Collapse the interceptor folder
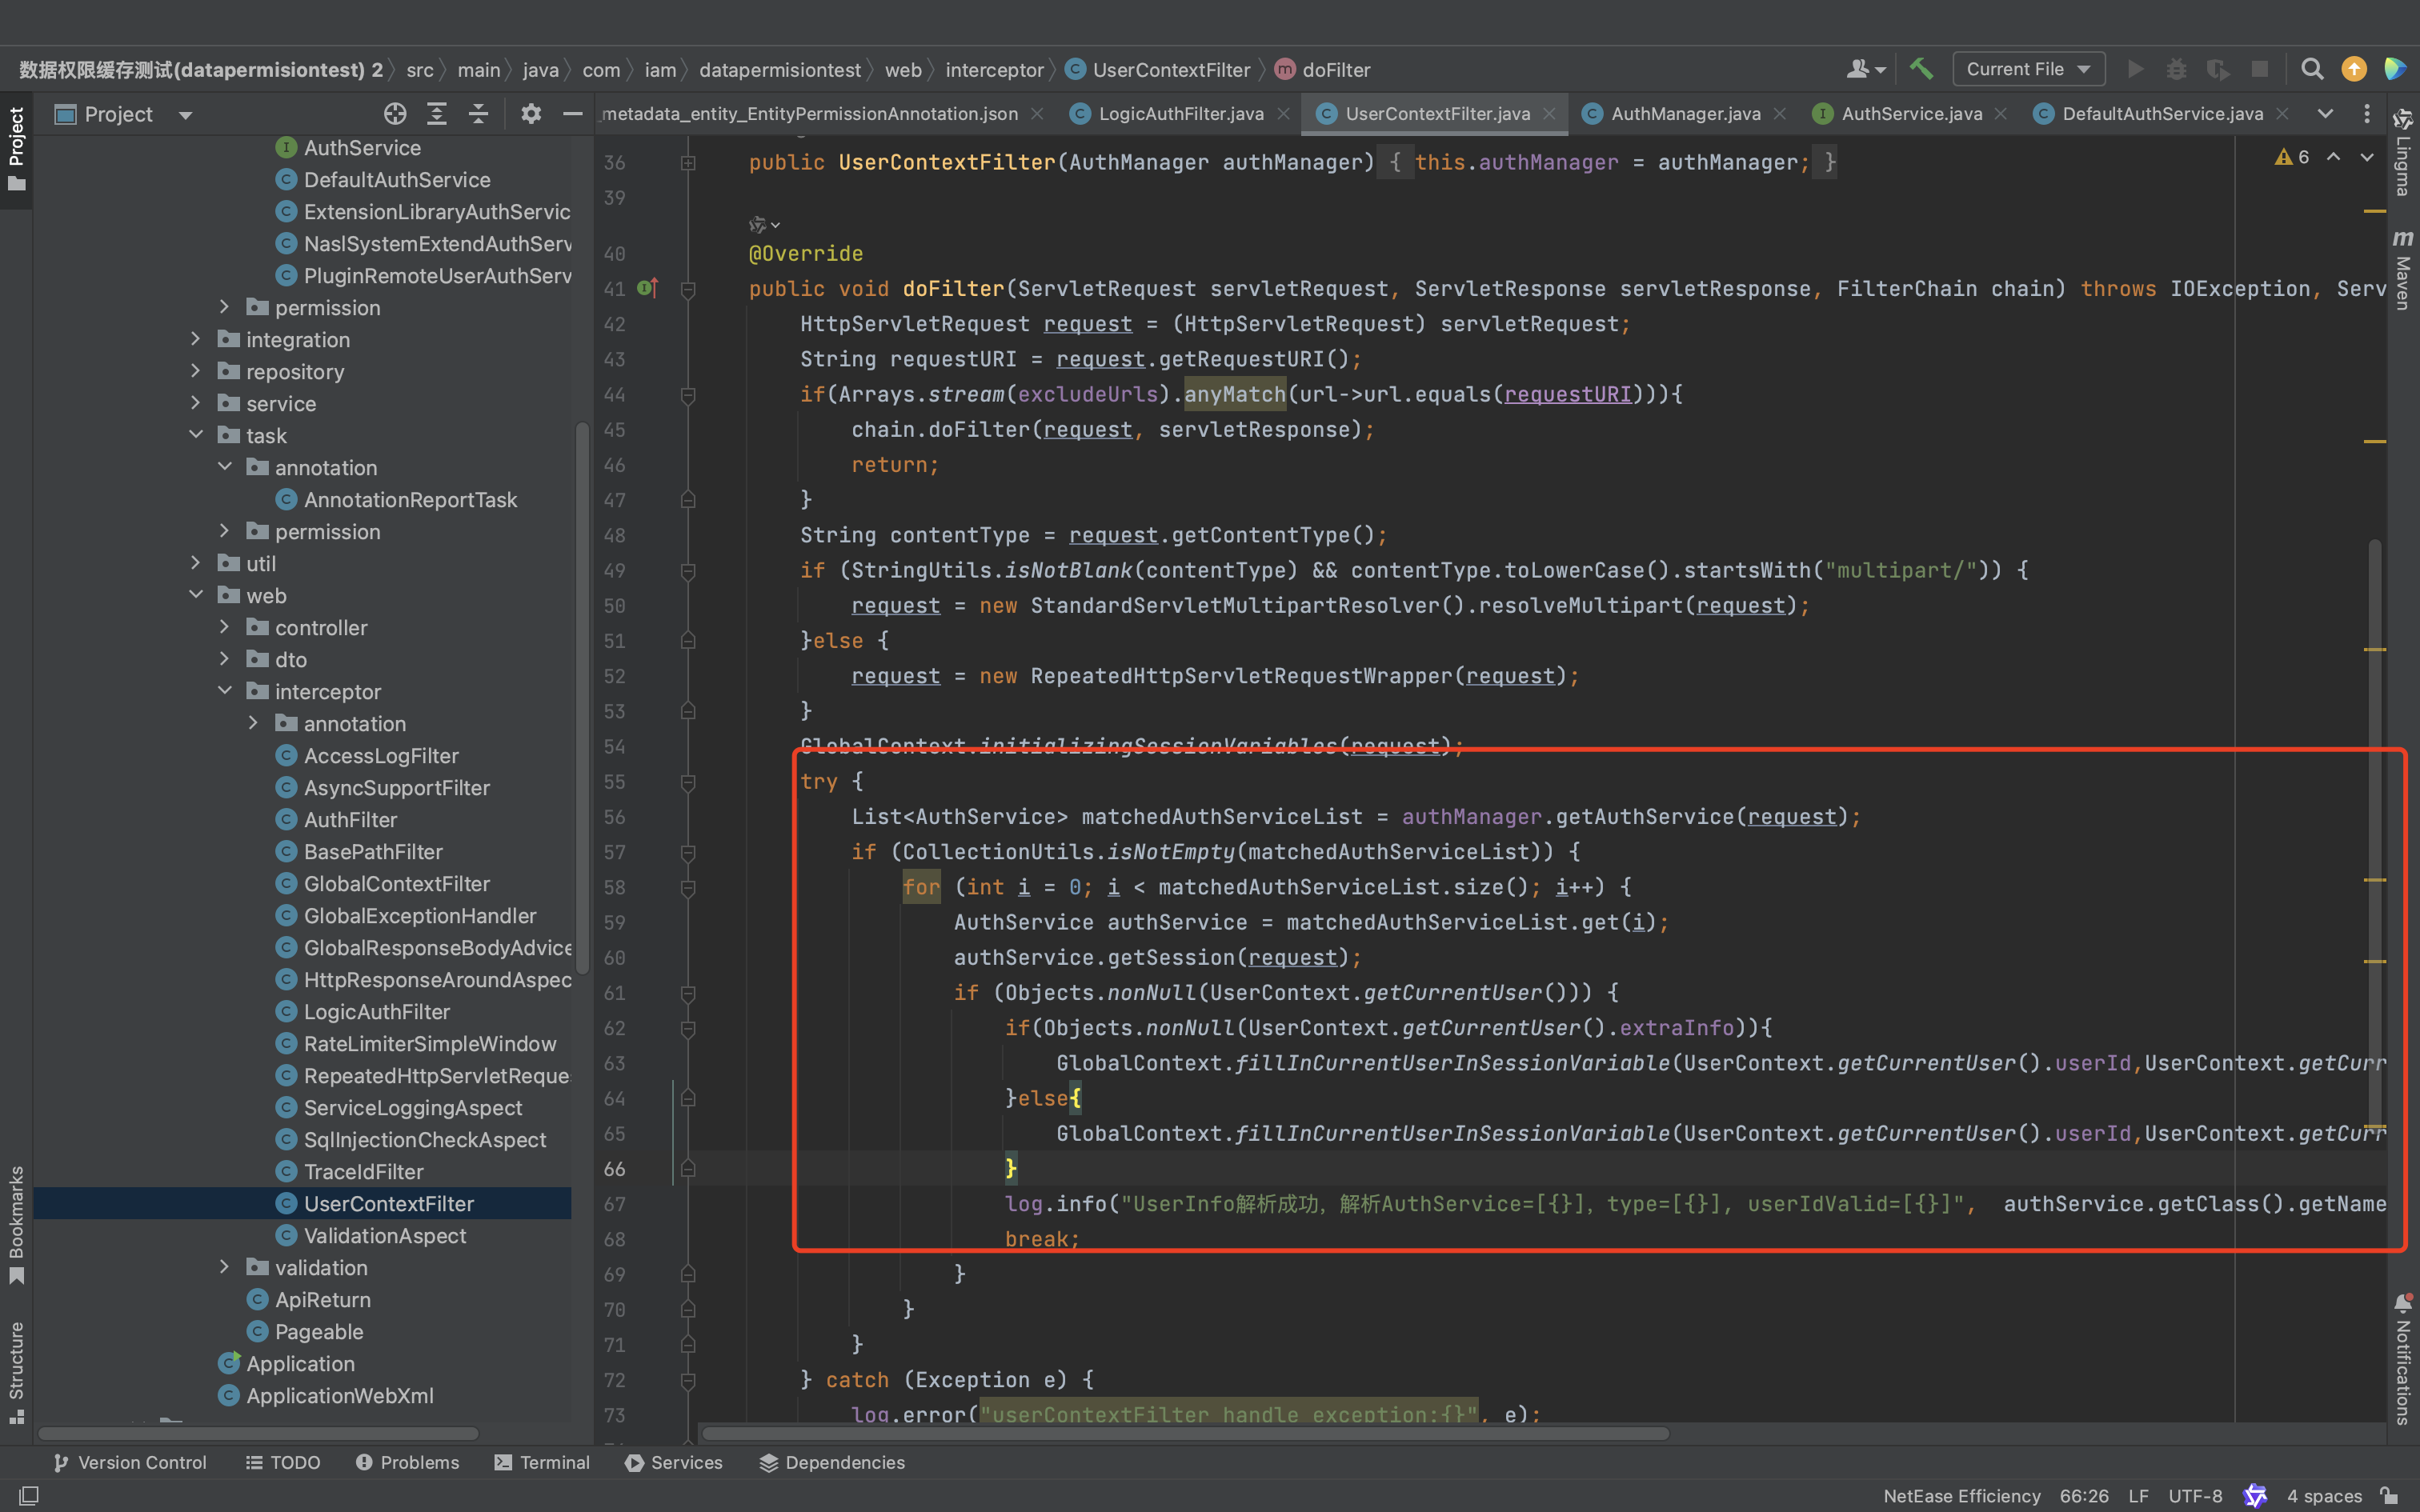This screenshot has width=2420, height=1512. (225, 691)
